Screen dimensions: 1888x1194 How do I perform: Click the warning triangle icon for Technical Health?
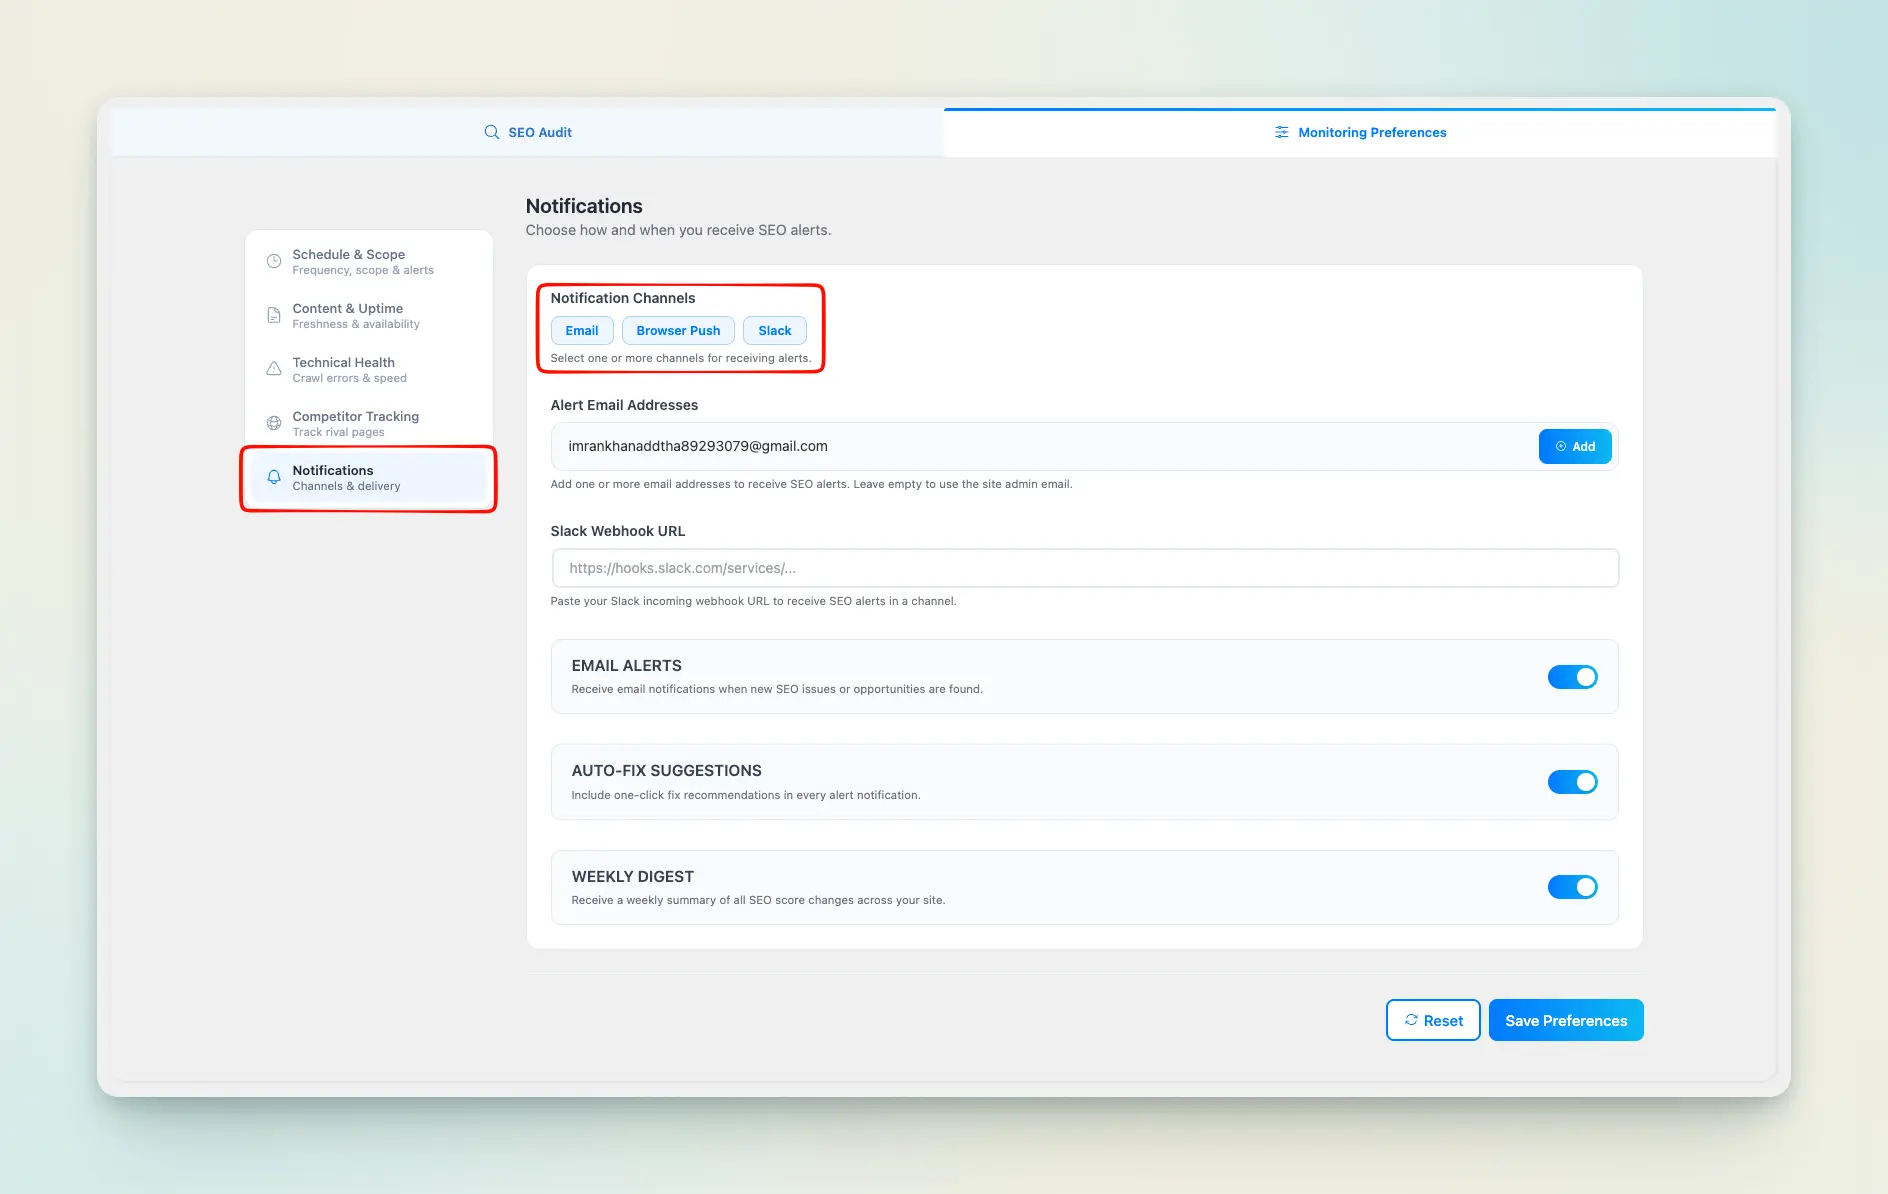[274, 369]
